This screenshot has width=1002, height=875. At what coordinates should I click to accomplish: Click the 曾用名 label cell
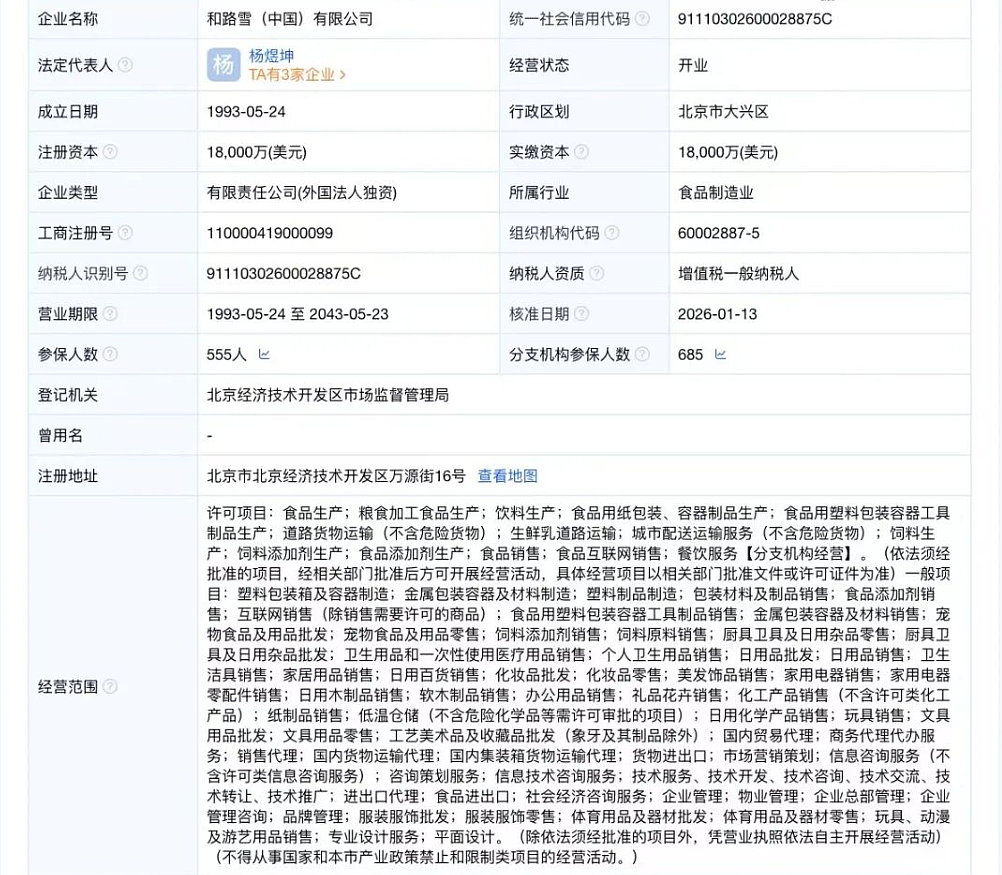[112, 435]
